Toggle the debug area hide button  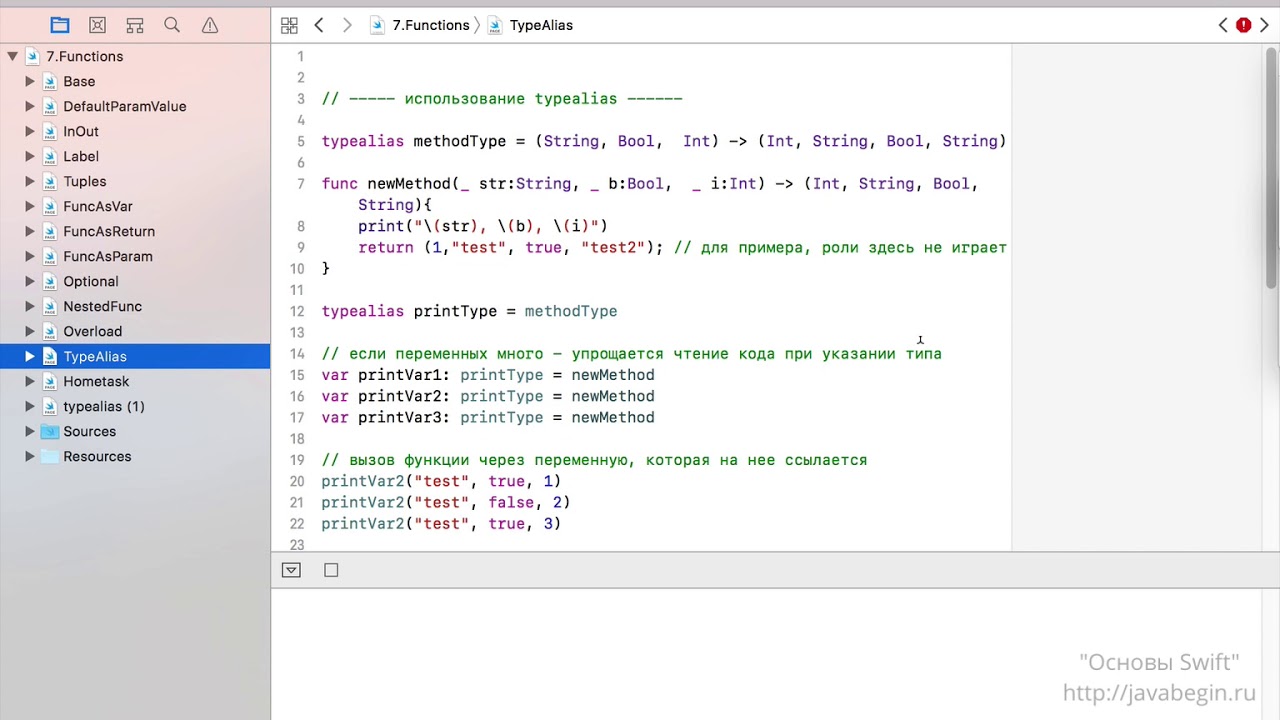(291, 570)
